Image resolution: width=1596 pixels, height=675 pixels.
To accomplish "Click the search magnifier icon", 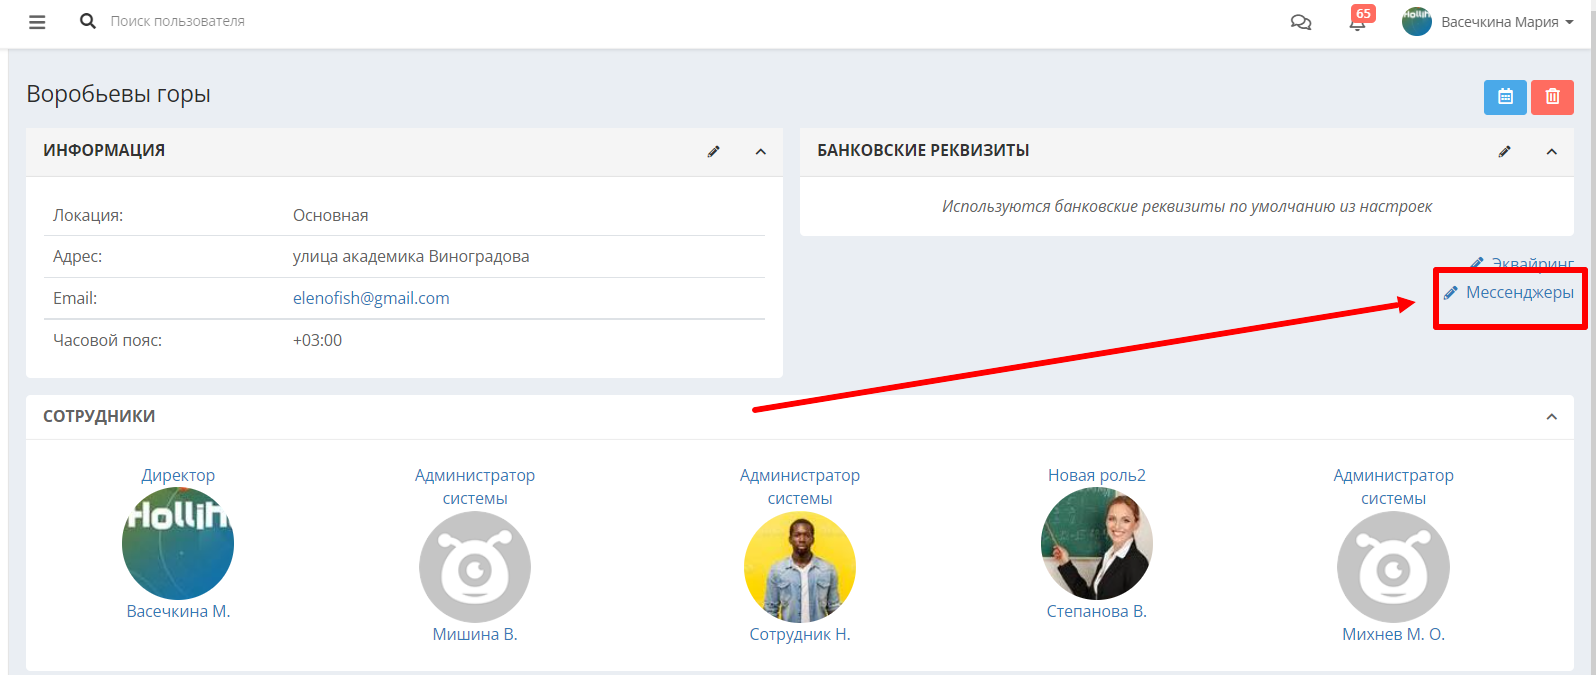I will tap(88, 21).
